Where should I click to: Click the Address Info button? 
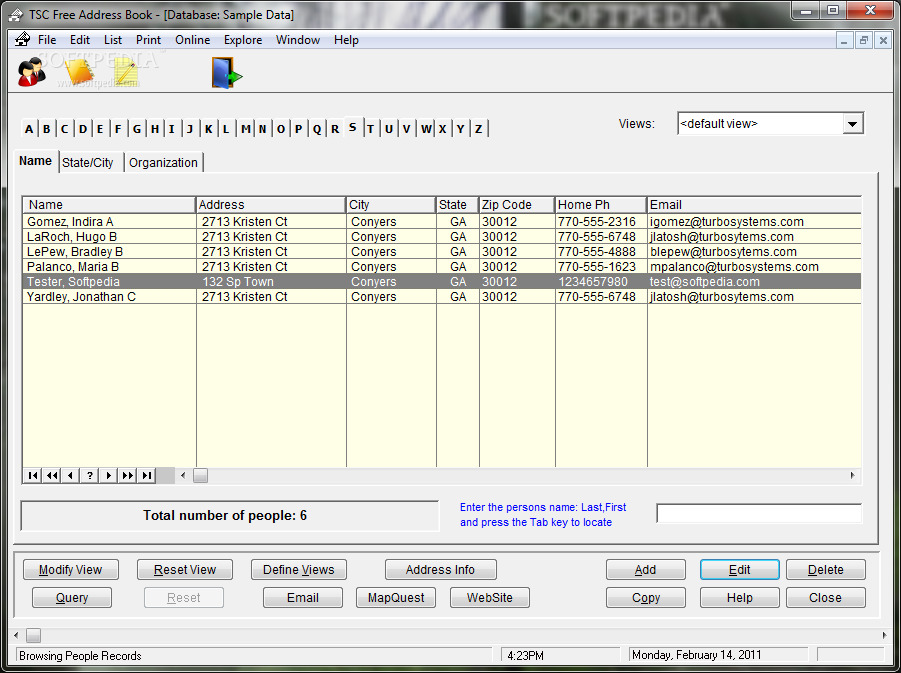[440, 570]
